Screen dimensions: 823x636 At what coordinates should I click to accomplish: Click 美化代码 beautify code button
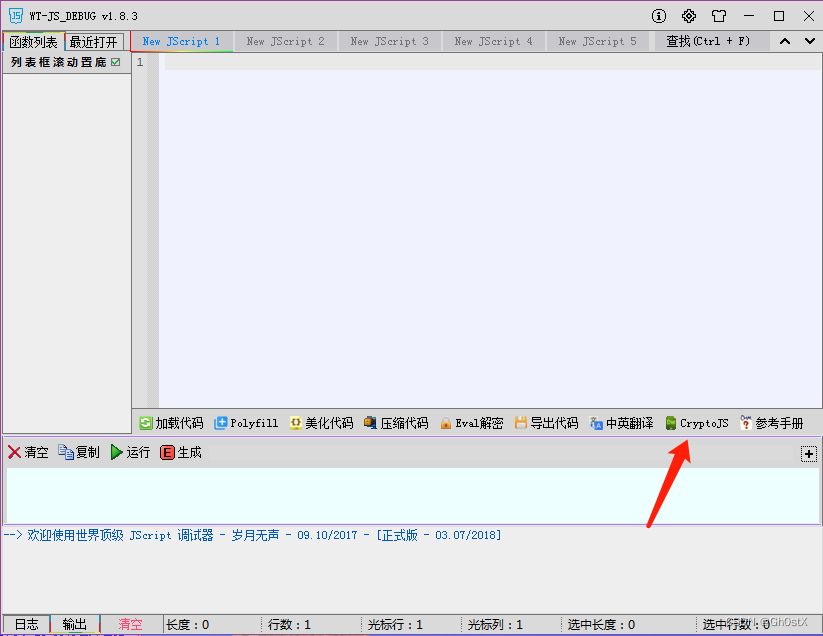pos(321,423)
